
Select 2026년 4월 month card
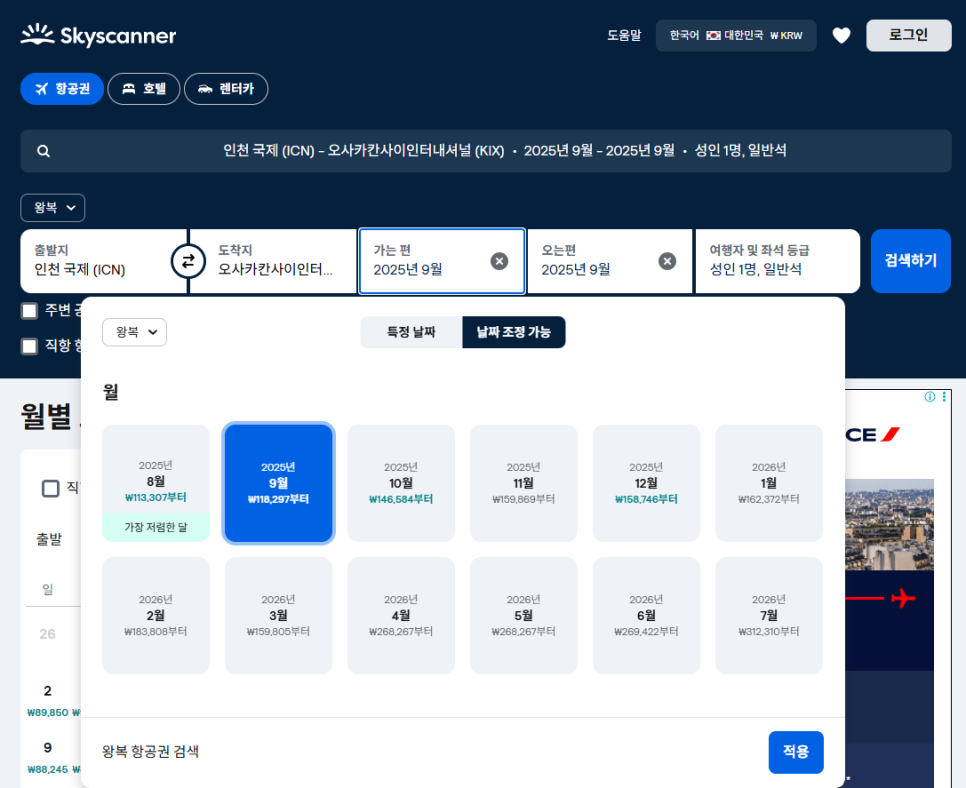[x=401, y=615]
